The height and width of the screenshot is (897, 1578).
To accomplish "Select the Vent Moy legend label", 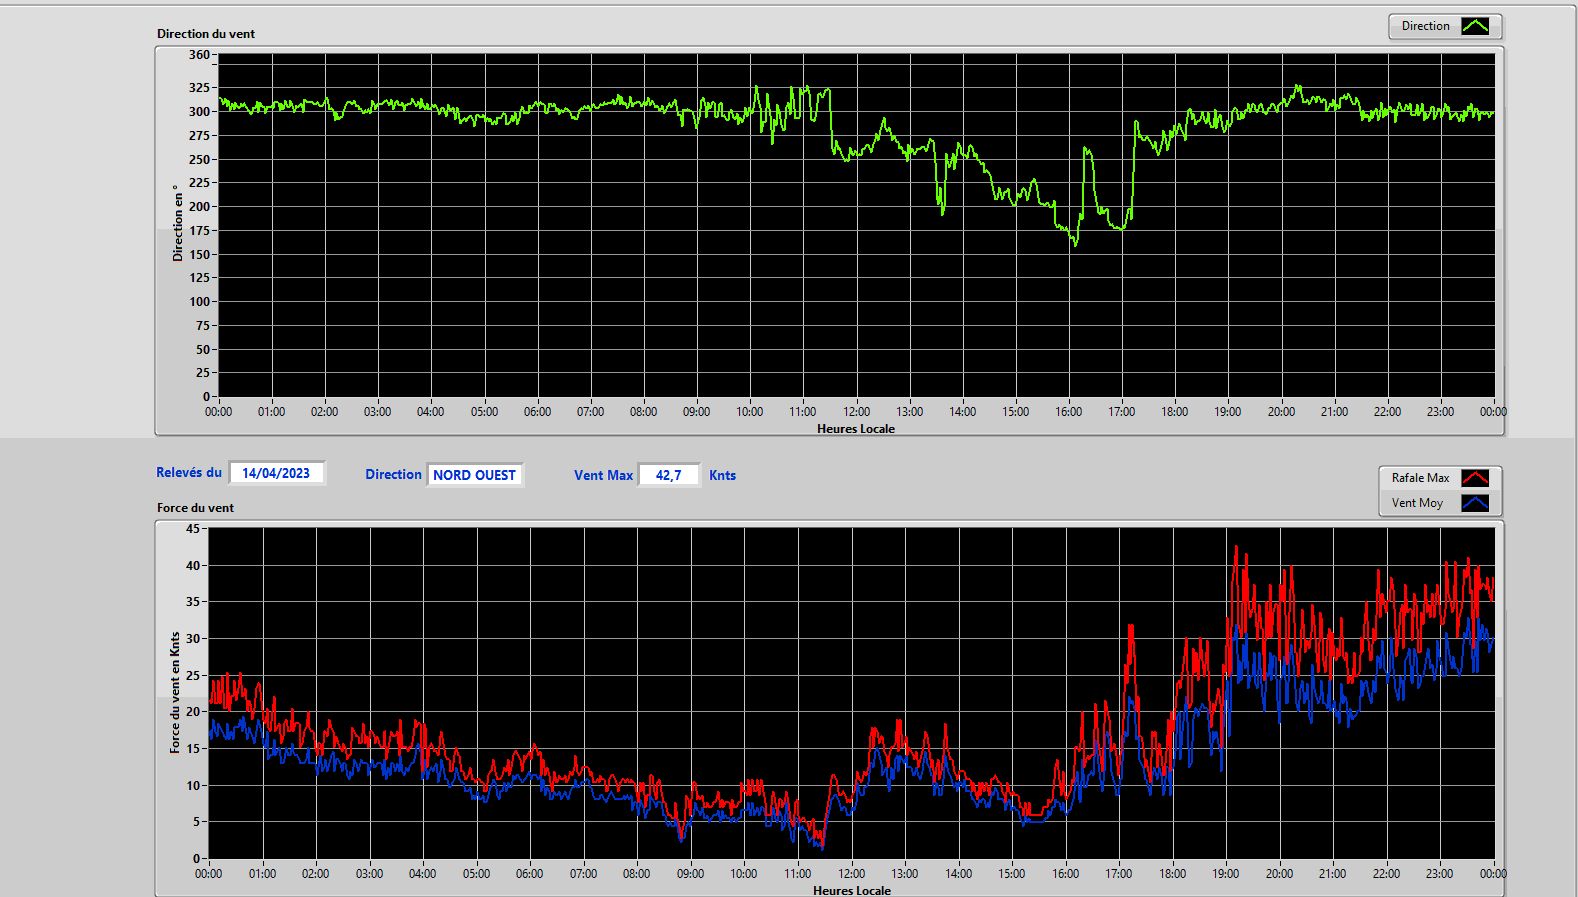I will tap(1417, 503).
